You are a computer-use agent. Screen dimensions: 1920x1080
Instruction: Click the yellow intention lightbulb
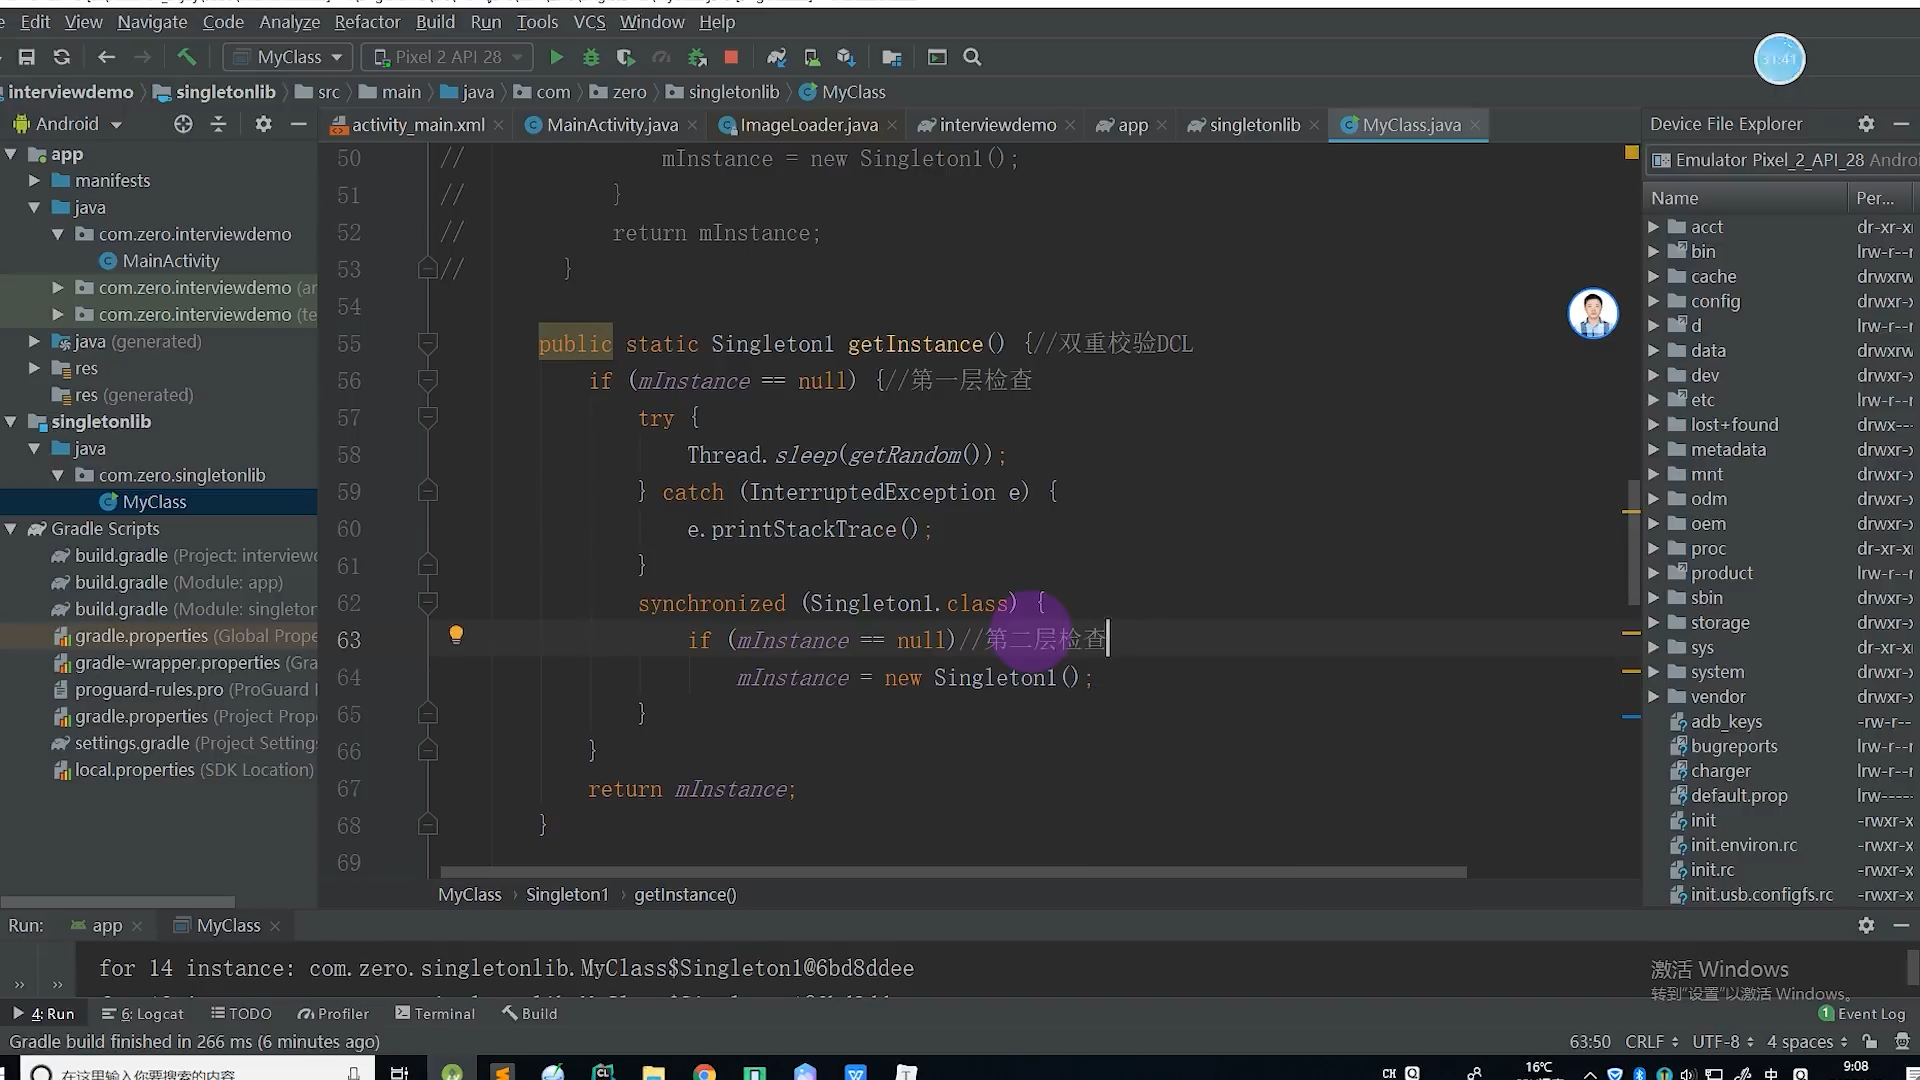coord(456,634)
